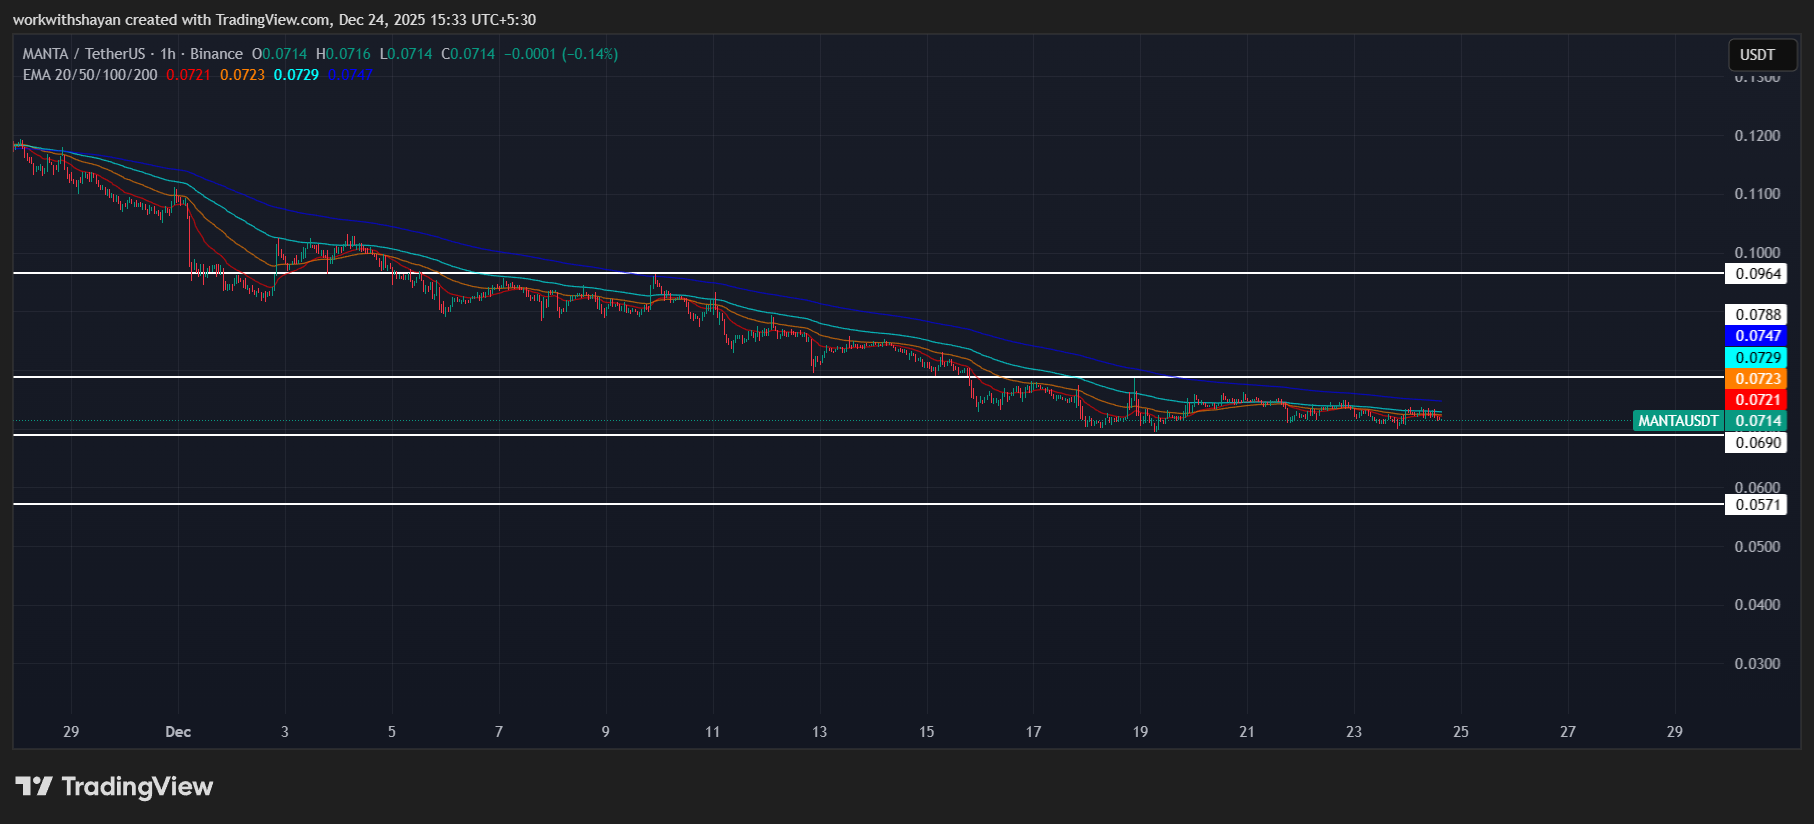Click the 0.0571 horizontal line price label

[1757, 505]
